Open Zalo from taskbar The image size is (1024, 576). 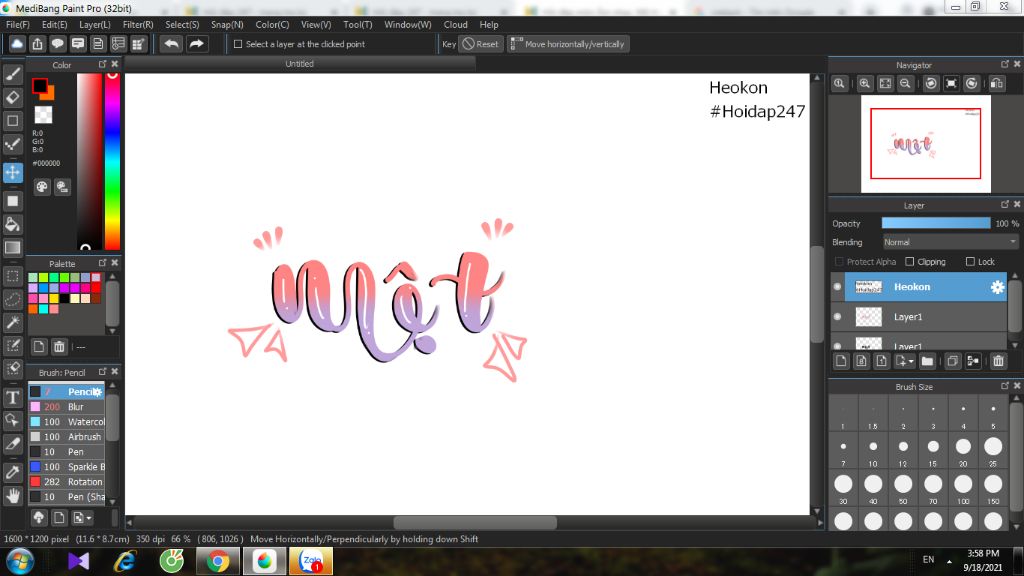click(x=311, y=561)
